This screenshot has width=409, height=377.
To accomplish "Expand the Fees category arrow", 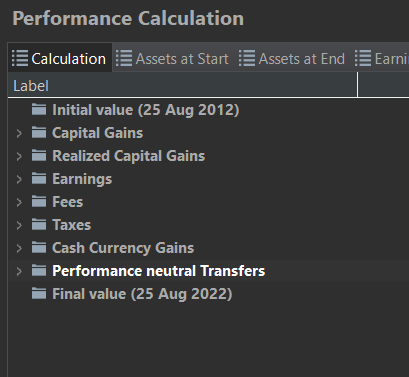I will coord(19,202).
